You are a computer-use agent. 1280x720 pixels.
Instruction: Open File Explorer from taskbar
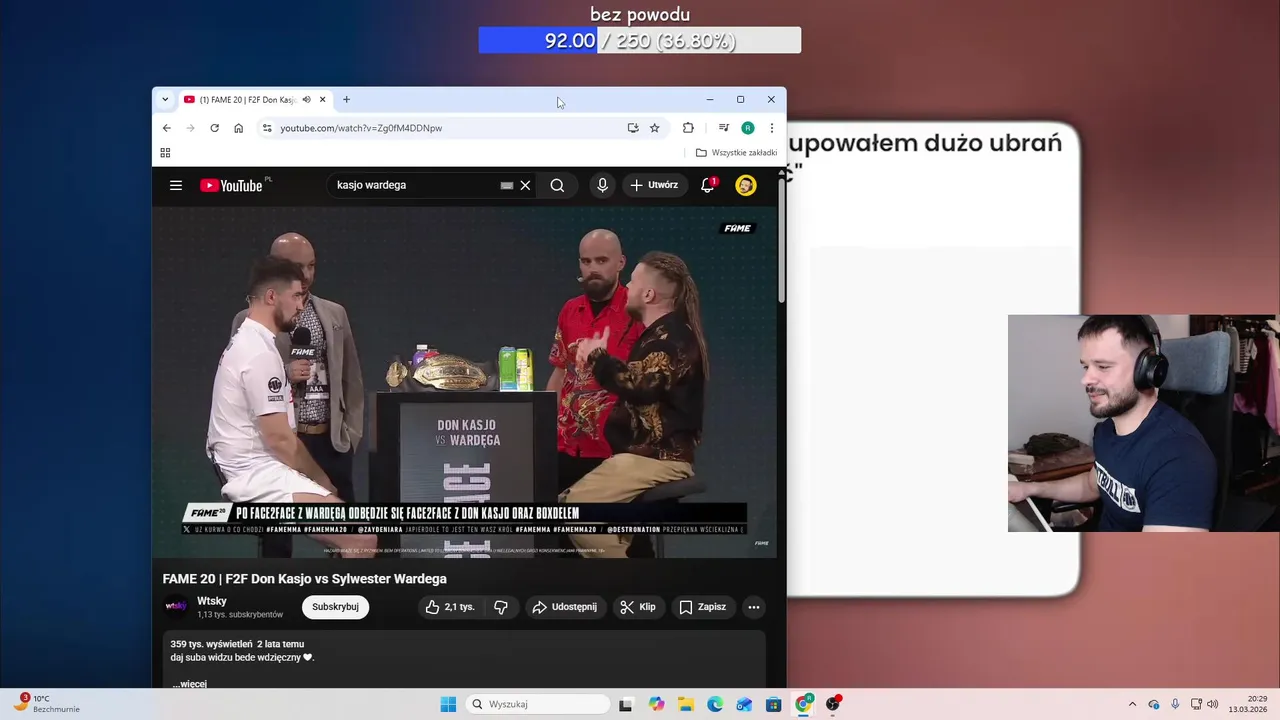(686, 704)
